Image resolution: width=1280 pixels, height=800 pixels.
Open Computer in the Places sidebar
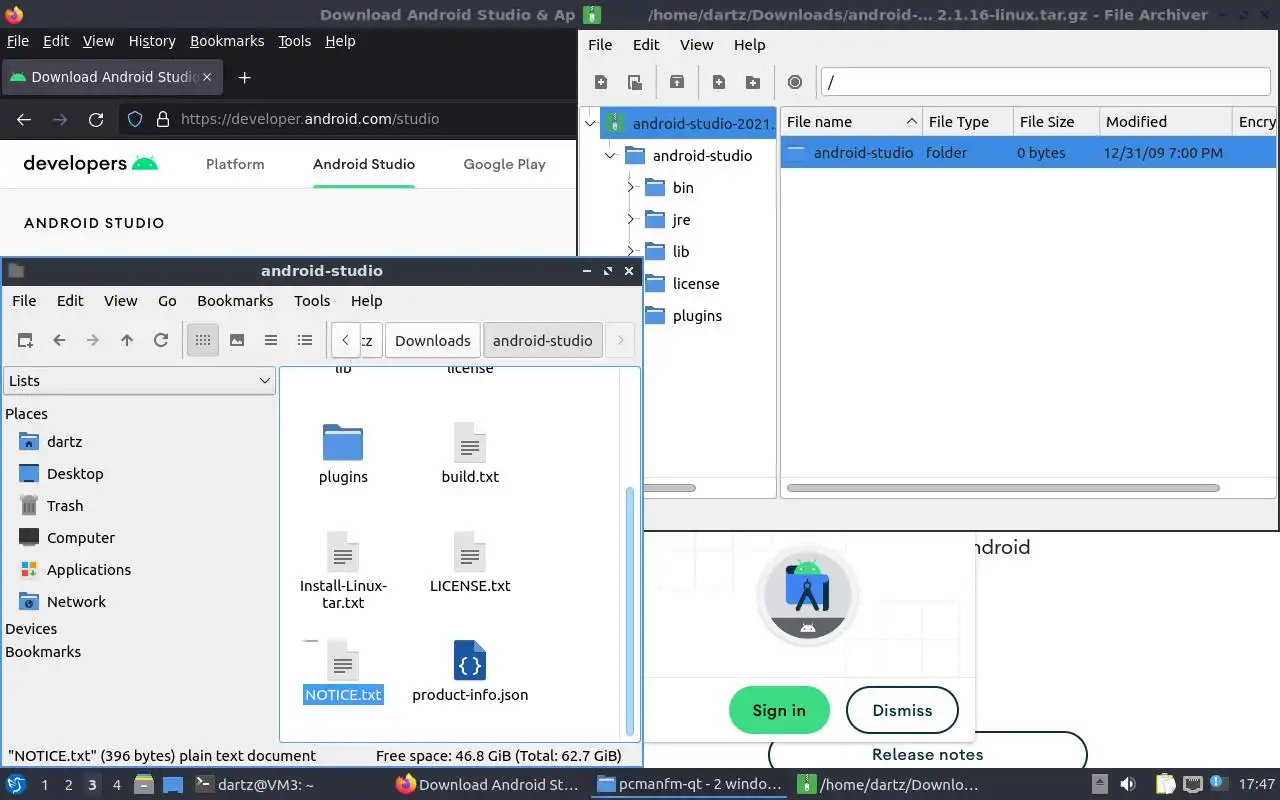pyautogui.click(x=81, y=537)
